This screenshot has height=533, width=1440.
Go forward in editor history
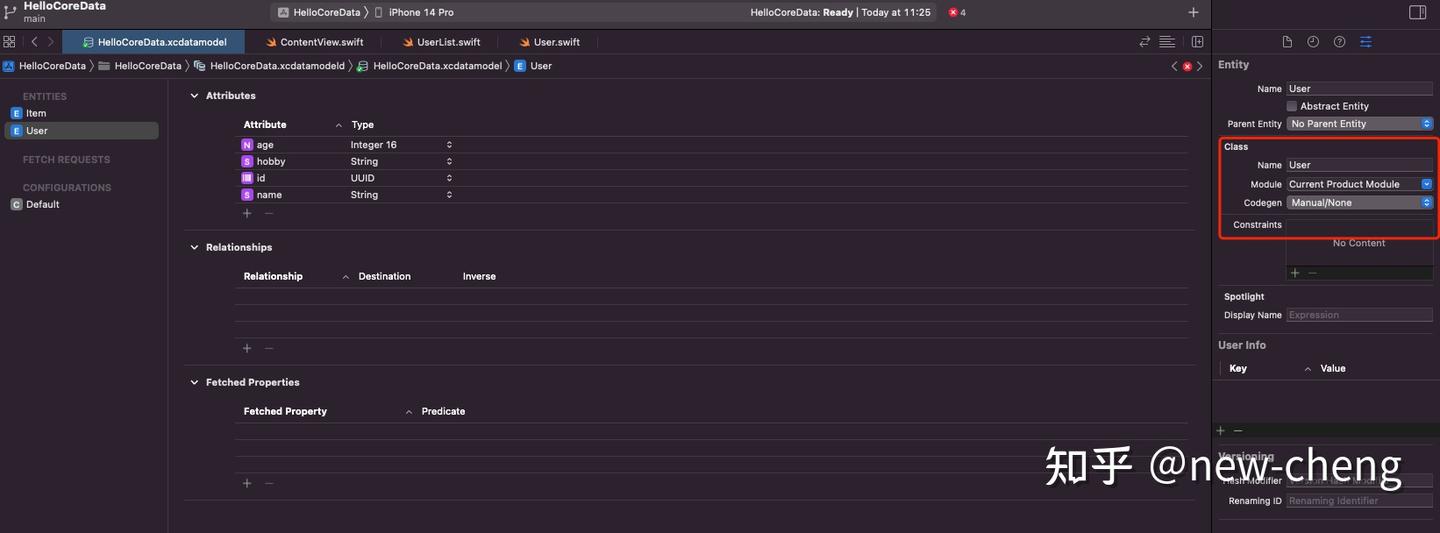[51, 42]
